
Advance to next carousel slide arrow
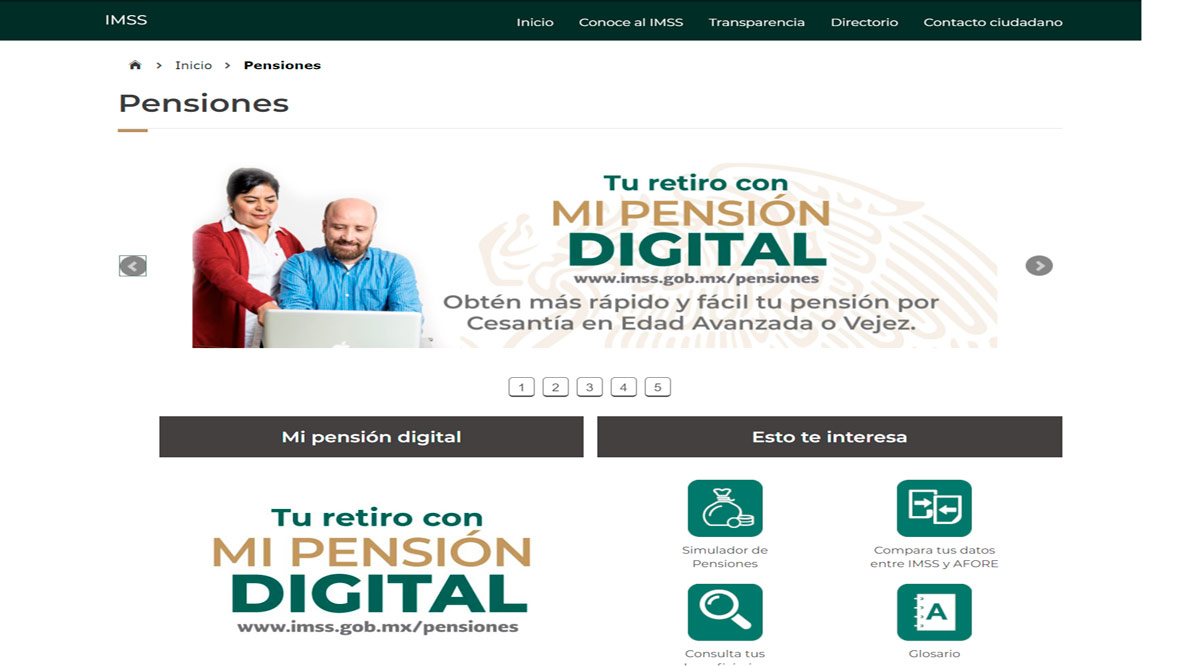1039,266
